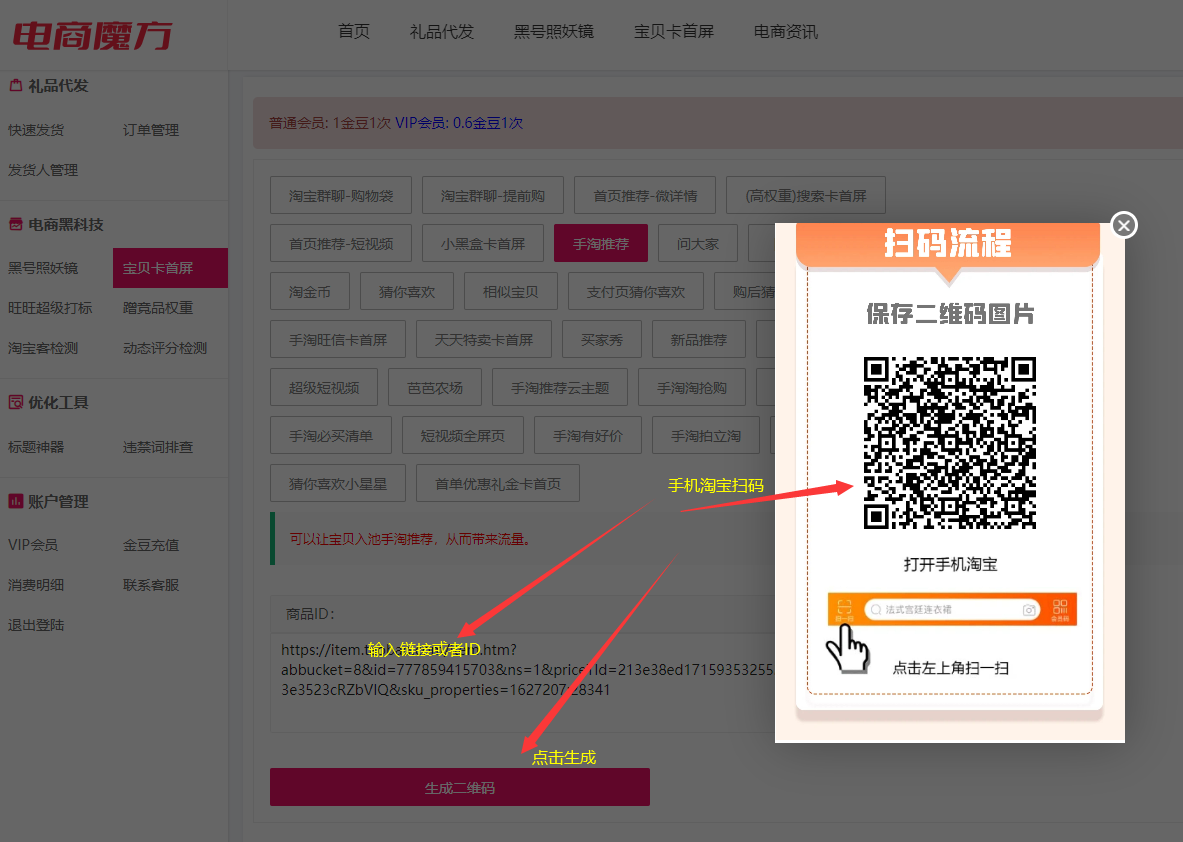The height and width of the screenshot is (842, 1183).
Task: Select the 问大家 option
Action: click(698, 244)
